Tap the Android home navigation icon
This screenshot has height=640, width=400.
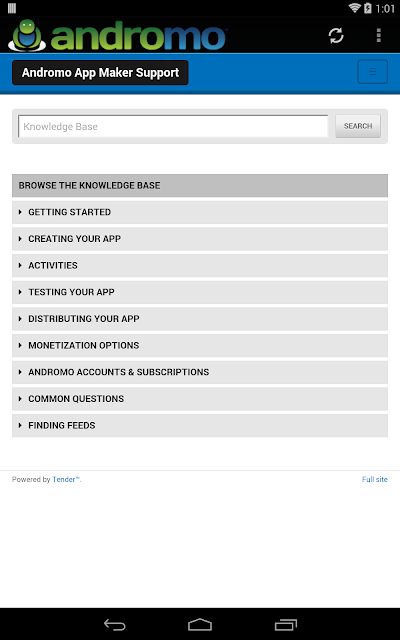[x=200, y=624]
